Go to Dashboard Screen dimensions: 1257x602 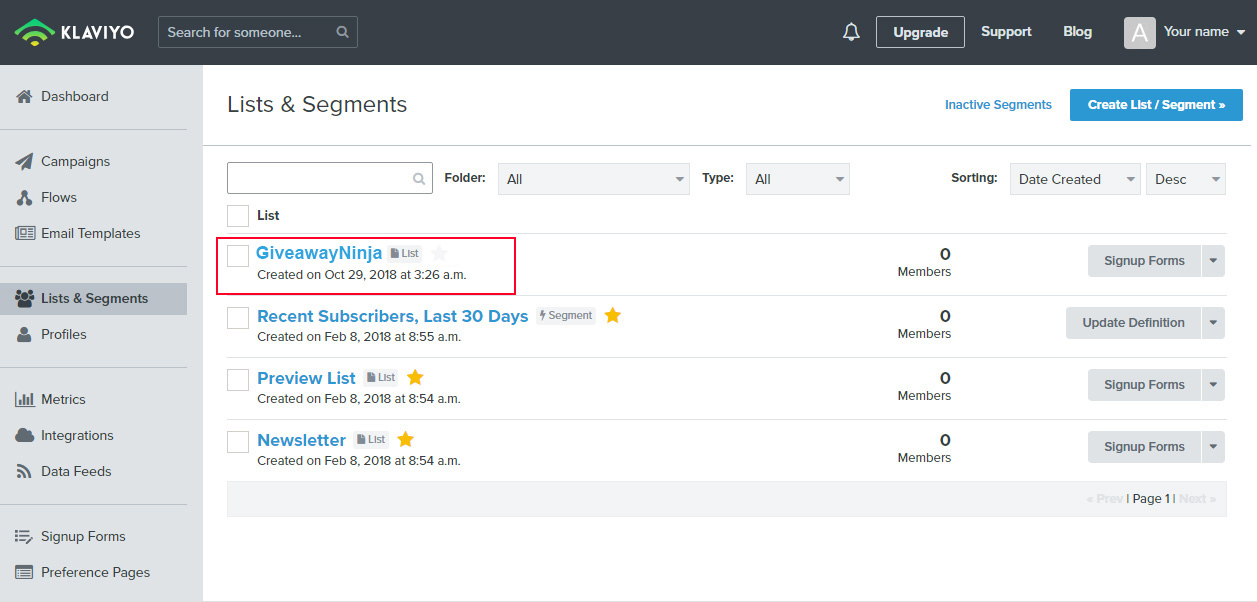(x=75, y=97)
